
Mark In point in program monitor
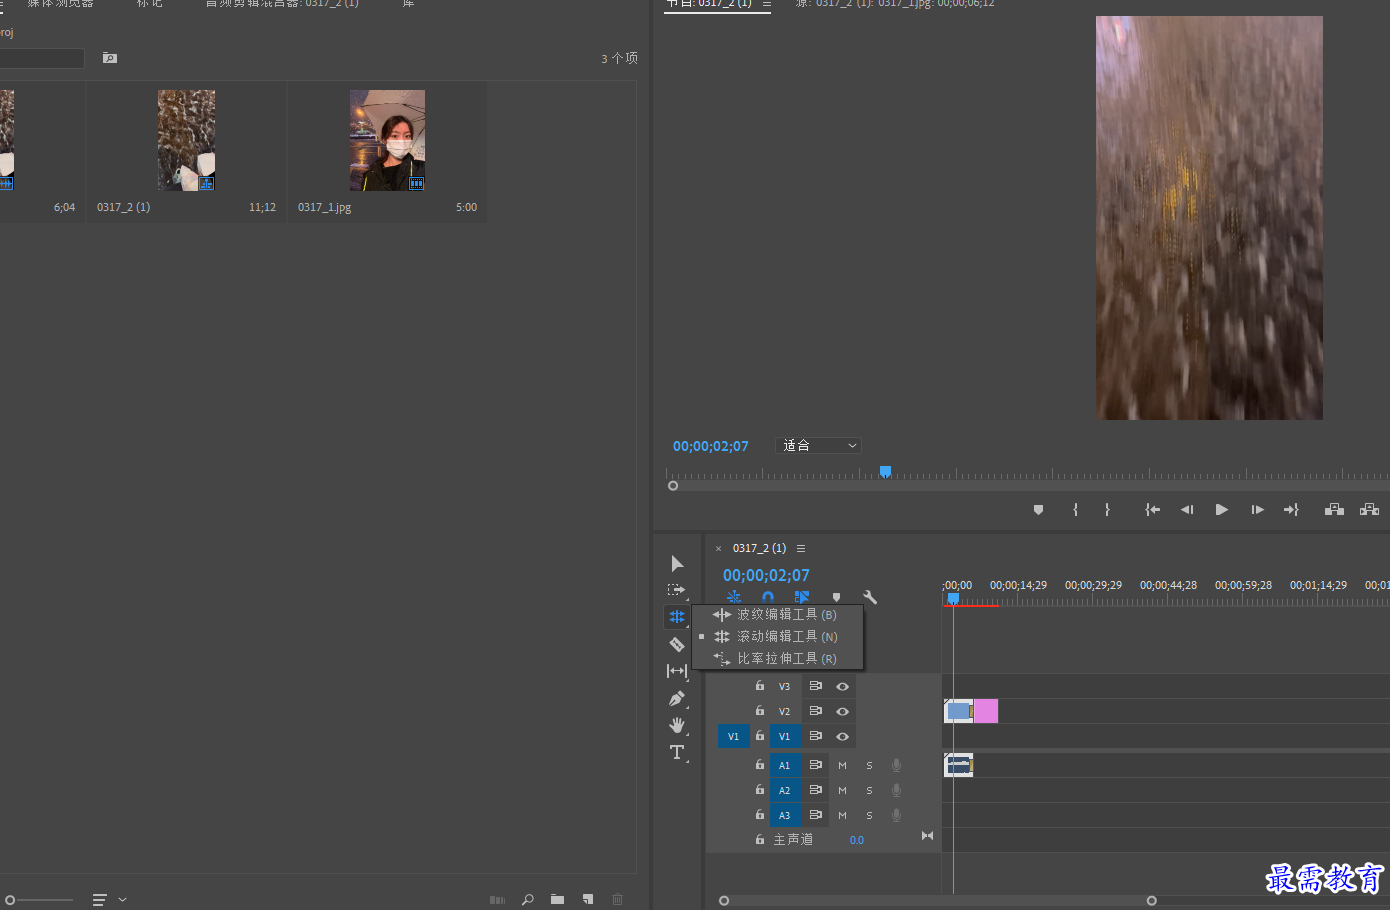(x=1076, y=510)
